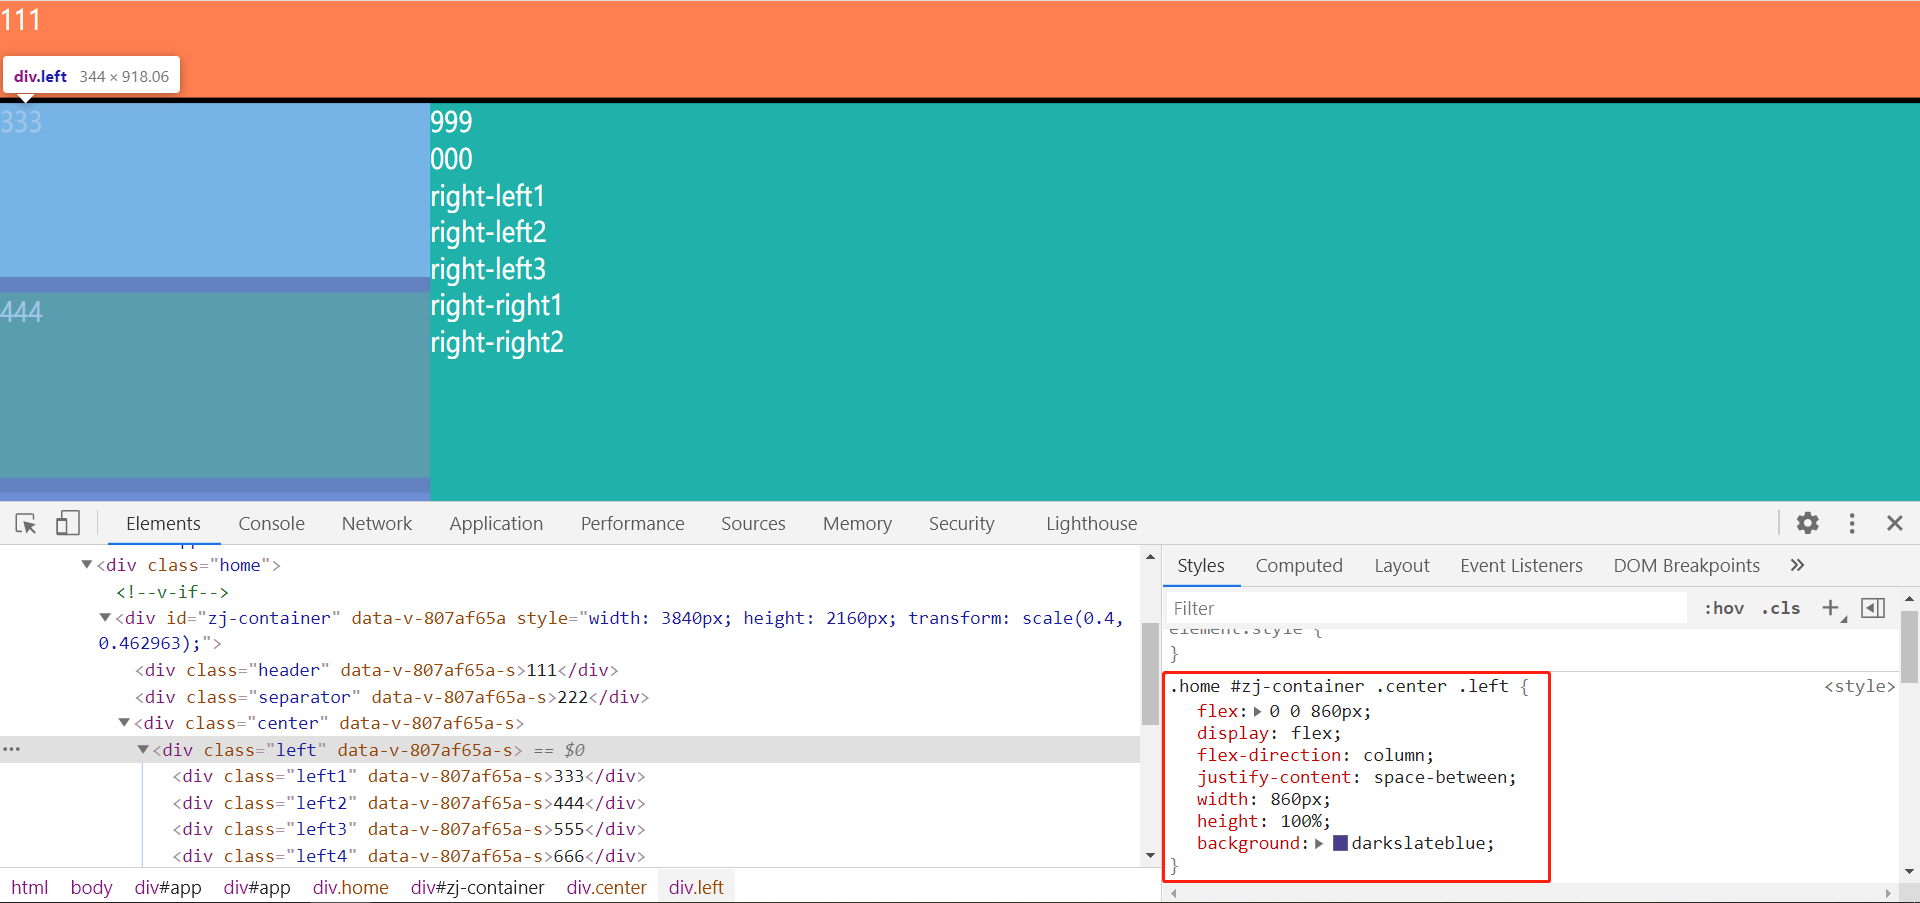
Task: Activate the inspect element picker icon
Action: [26, 523]
